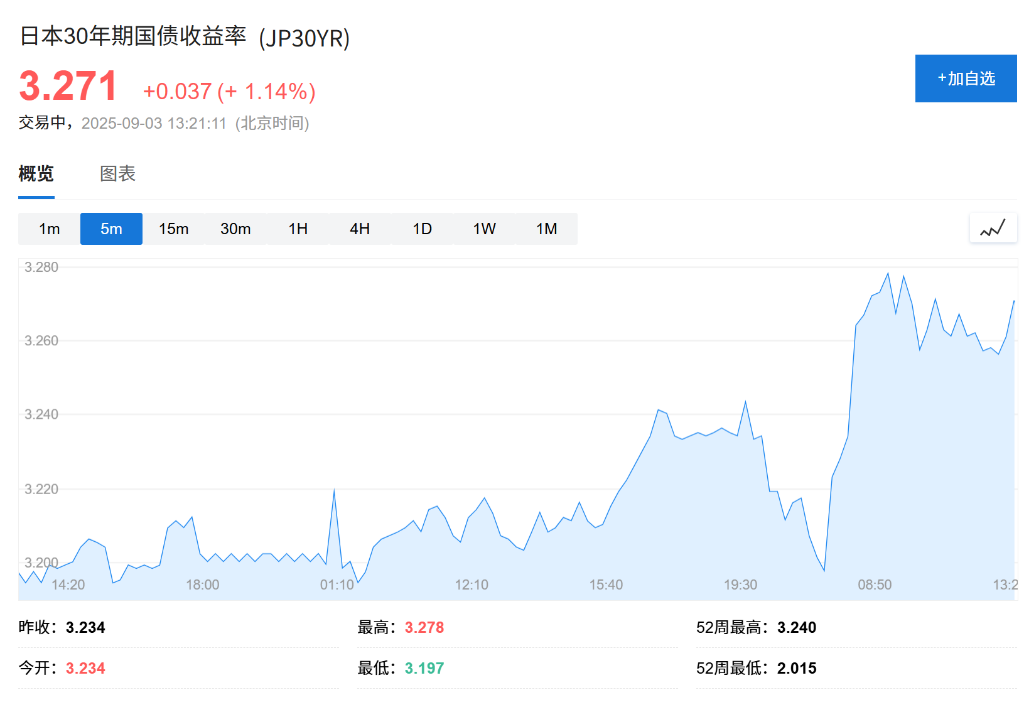Open the 图表 tab
This screenshot has height=727, width=1024.
(x=118, y=174)
